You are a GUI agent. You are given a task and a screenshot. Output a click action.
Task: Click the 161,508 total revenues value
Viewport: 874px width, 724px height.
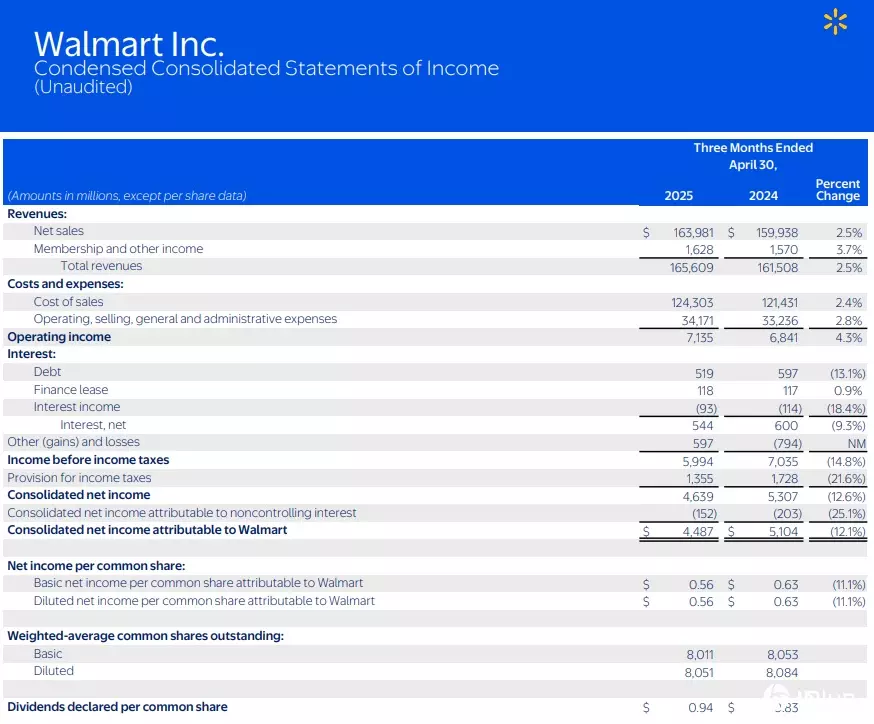(777, 268)
